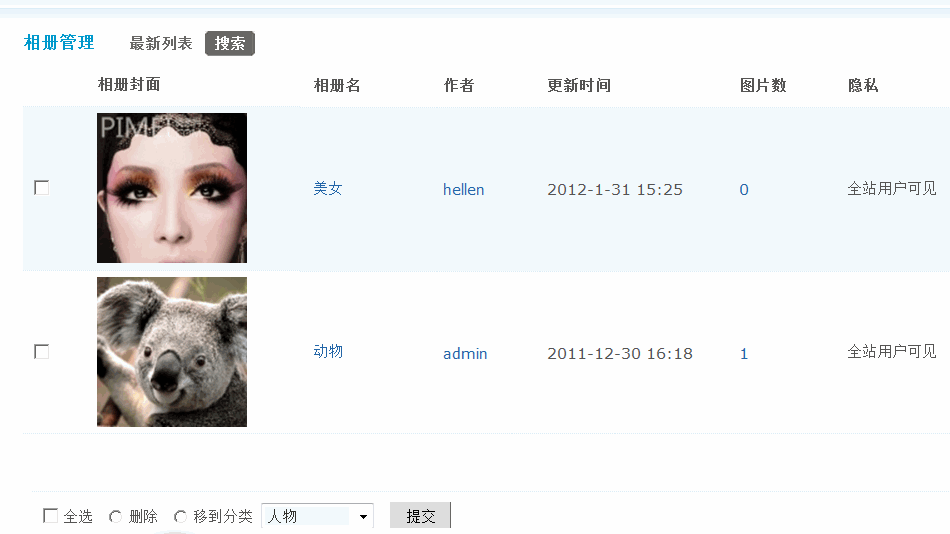Select the 移到分类 radio option

coord(180,516)
